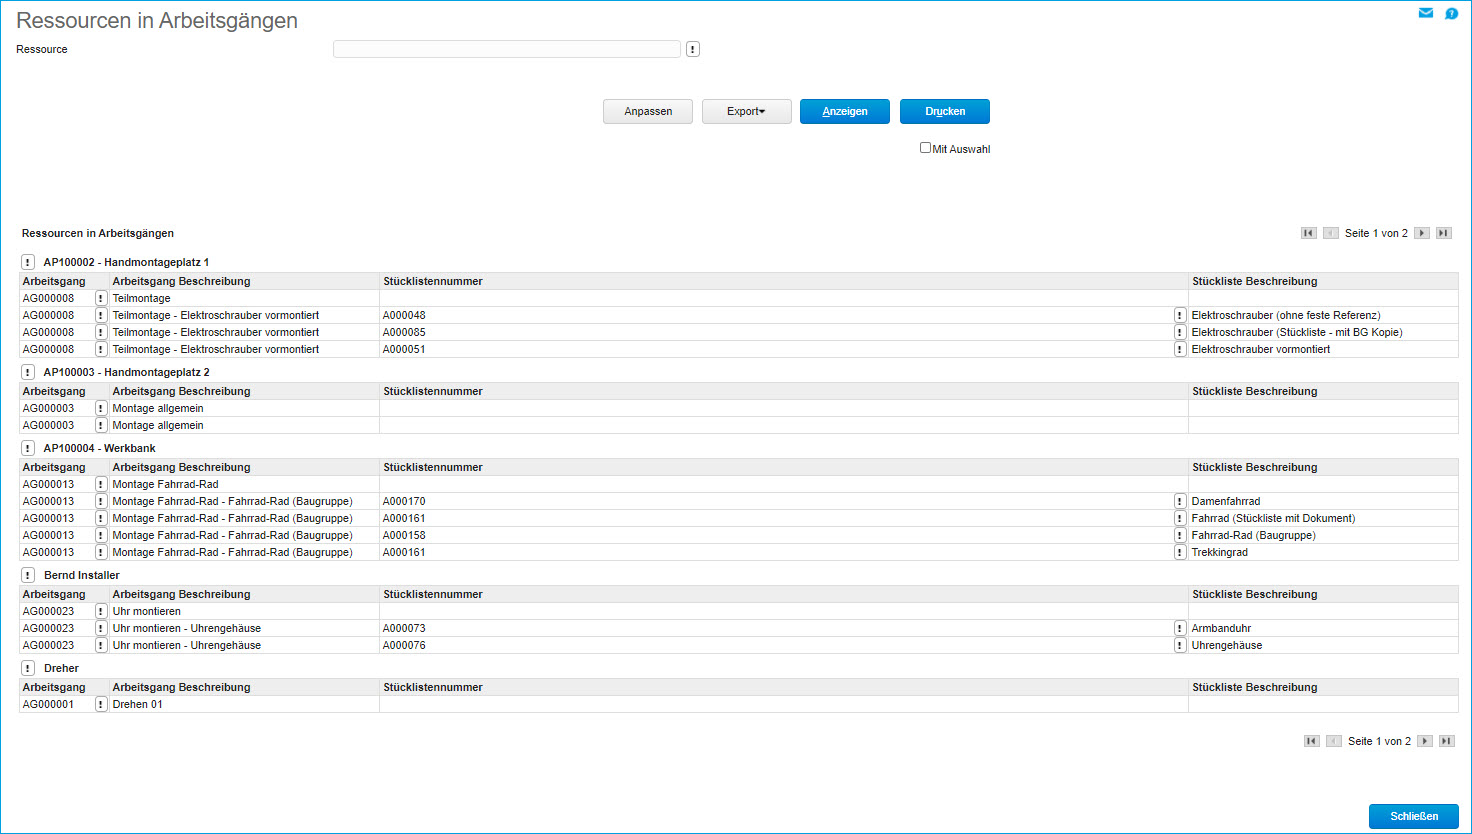Open details icon for AP100002 Handmontageplatz 1
This screenshot has height=834, width=1472.
pos(28,262)
